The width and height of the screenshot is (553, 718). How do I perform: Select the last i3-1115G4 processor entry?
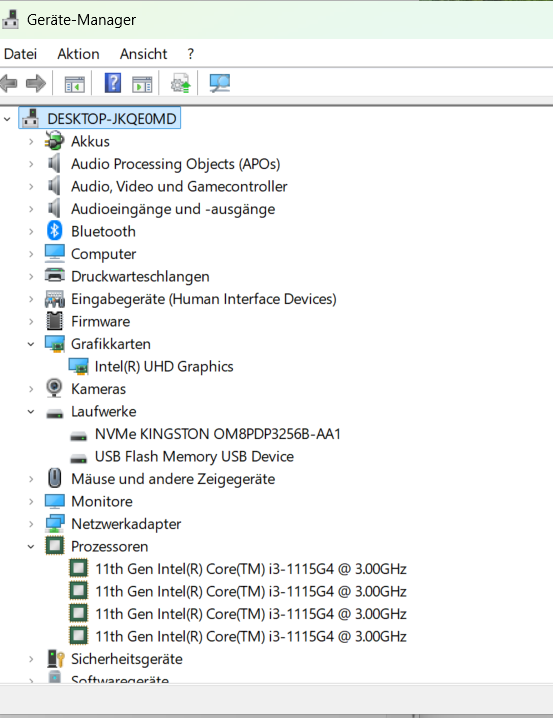(251, 636)
